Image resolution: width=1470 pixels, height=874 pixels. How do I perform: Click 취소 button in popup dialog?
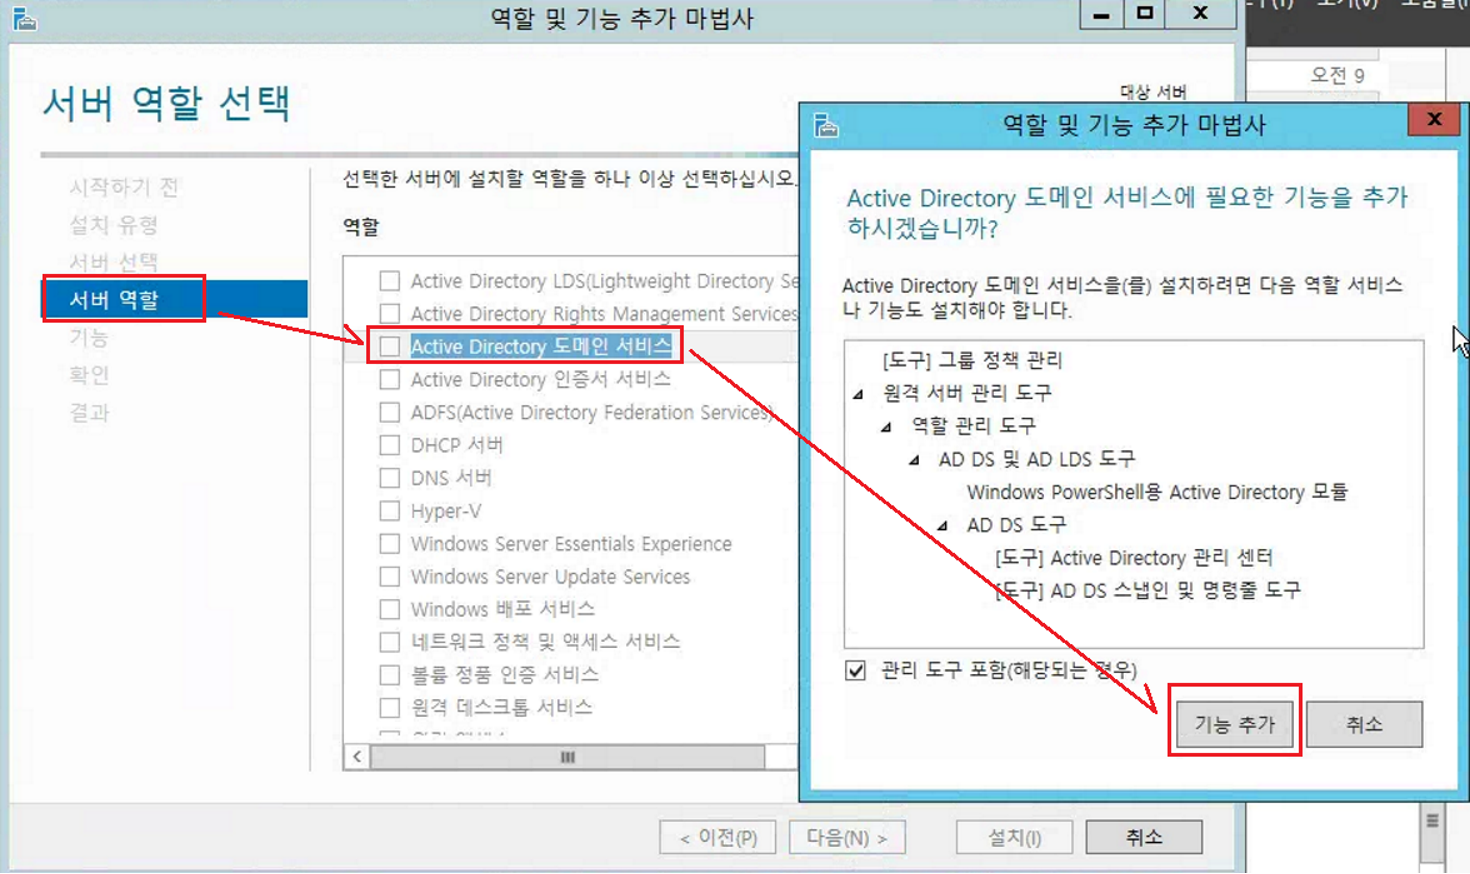click(1364, 723)
